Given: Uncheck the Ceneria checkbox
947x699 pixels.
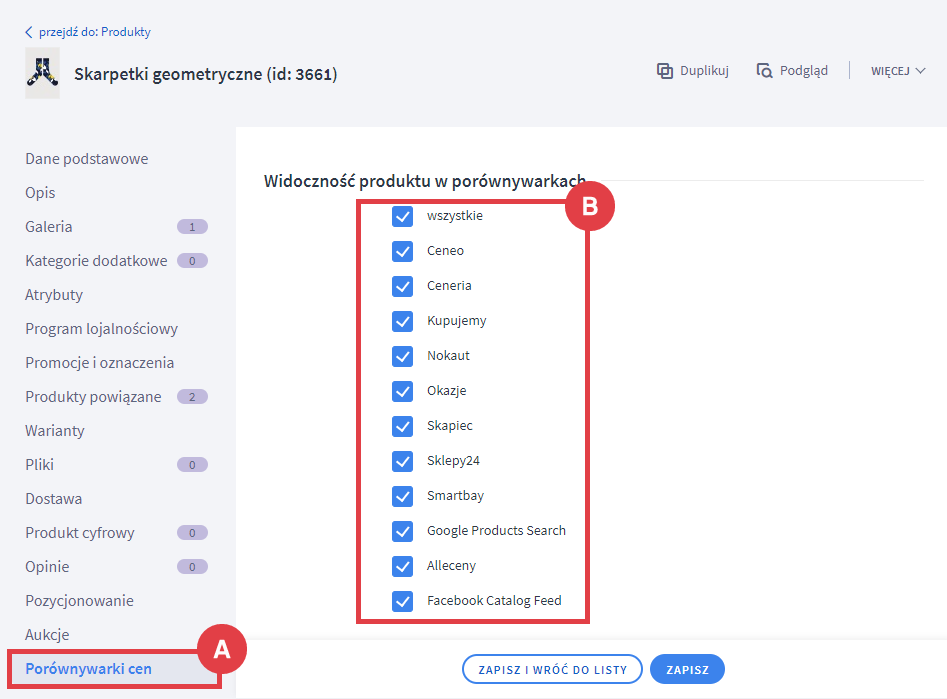Looking at the screenshot, I should tap(402, 286).
